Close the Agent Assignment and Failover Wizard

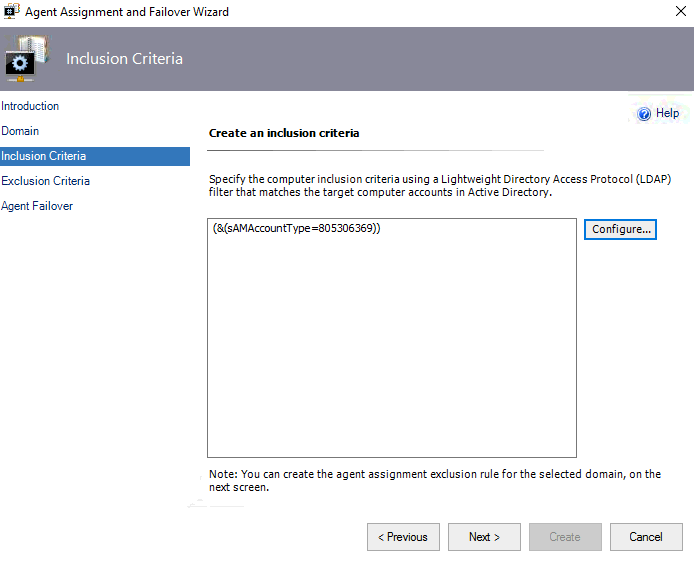(681, 11)
